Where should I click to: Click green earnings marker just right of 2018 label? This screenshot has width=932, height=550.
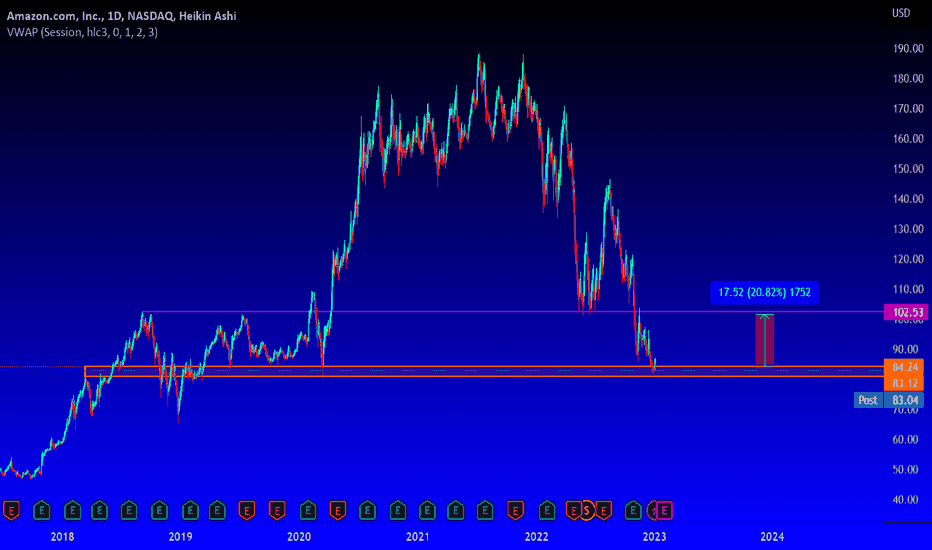(x=73, y=510)
